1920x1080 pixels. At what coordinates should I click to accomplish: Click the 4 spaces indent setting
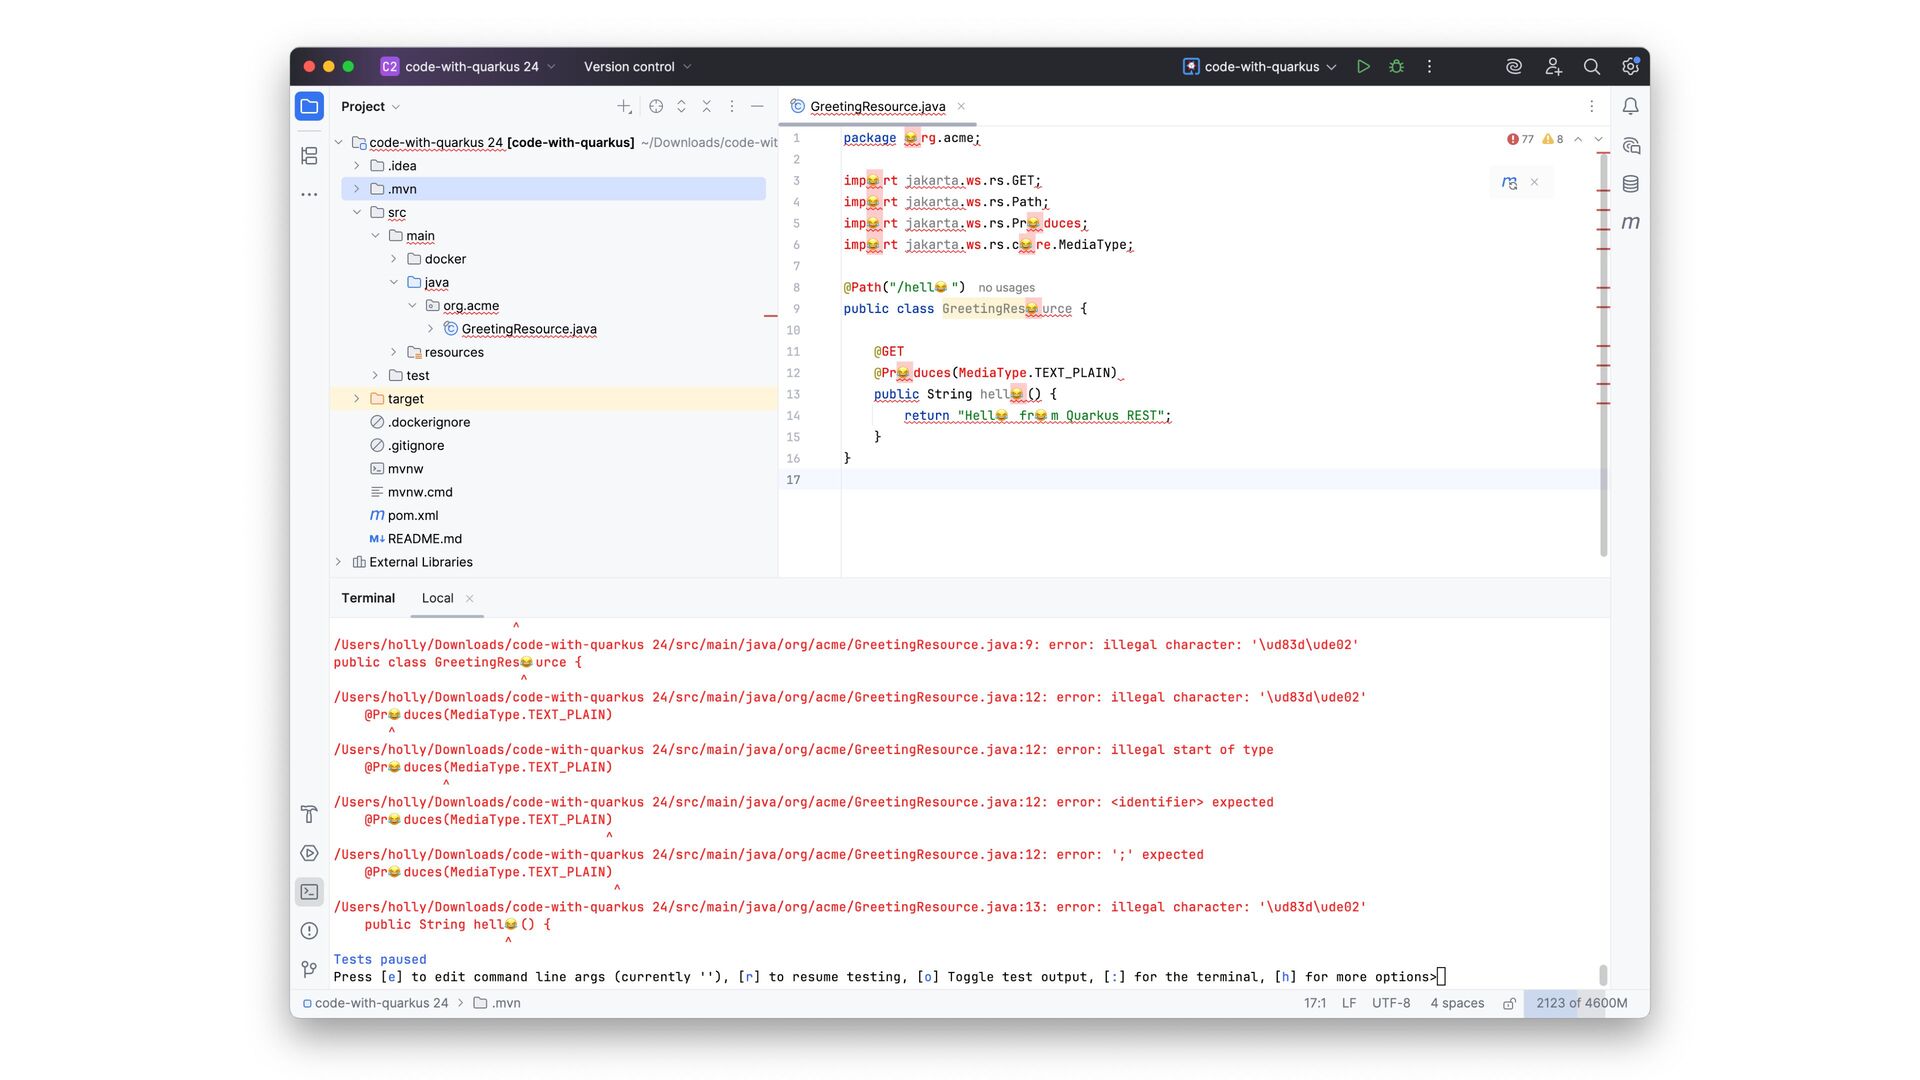click(1456, 1003)
